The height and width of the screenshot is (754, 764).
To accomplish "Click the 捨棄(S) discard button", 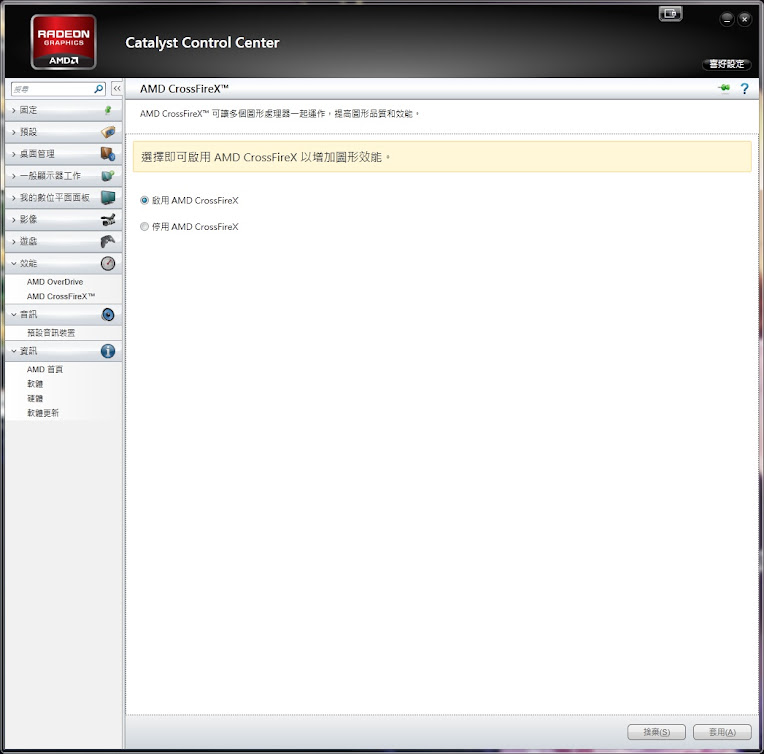I will 656,732.
